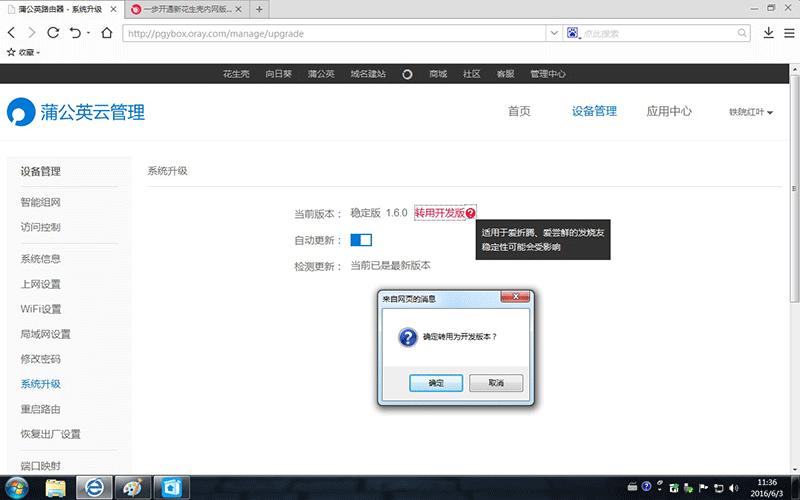Open 修改密码 in the sidebar
Image resolution: width=800 pixels, height=500 pixels.
click(x=40, y=359)
